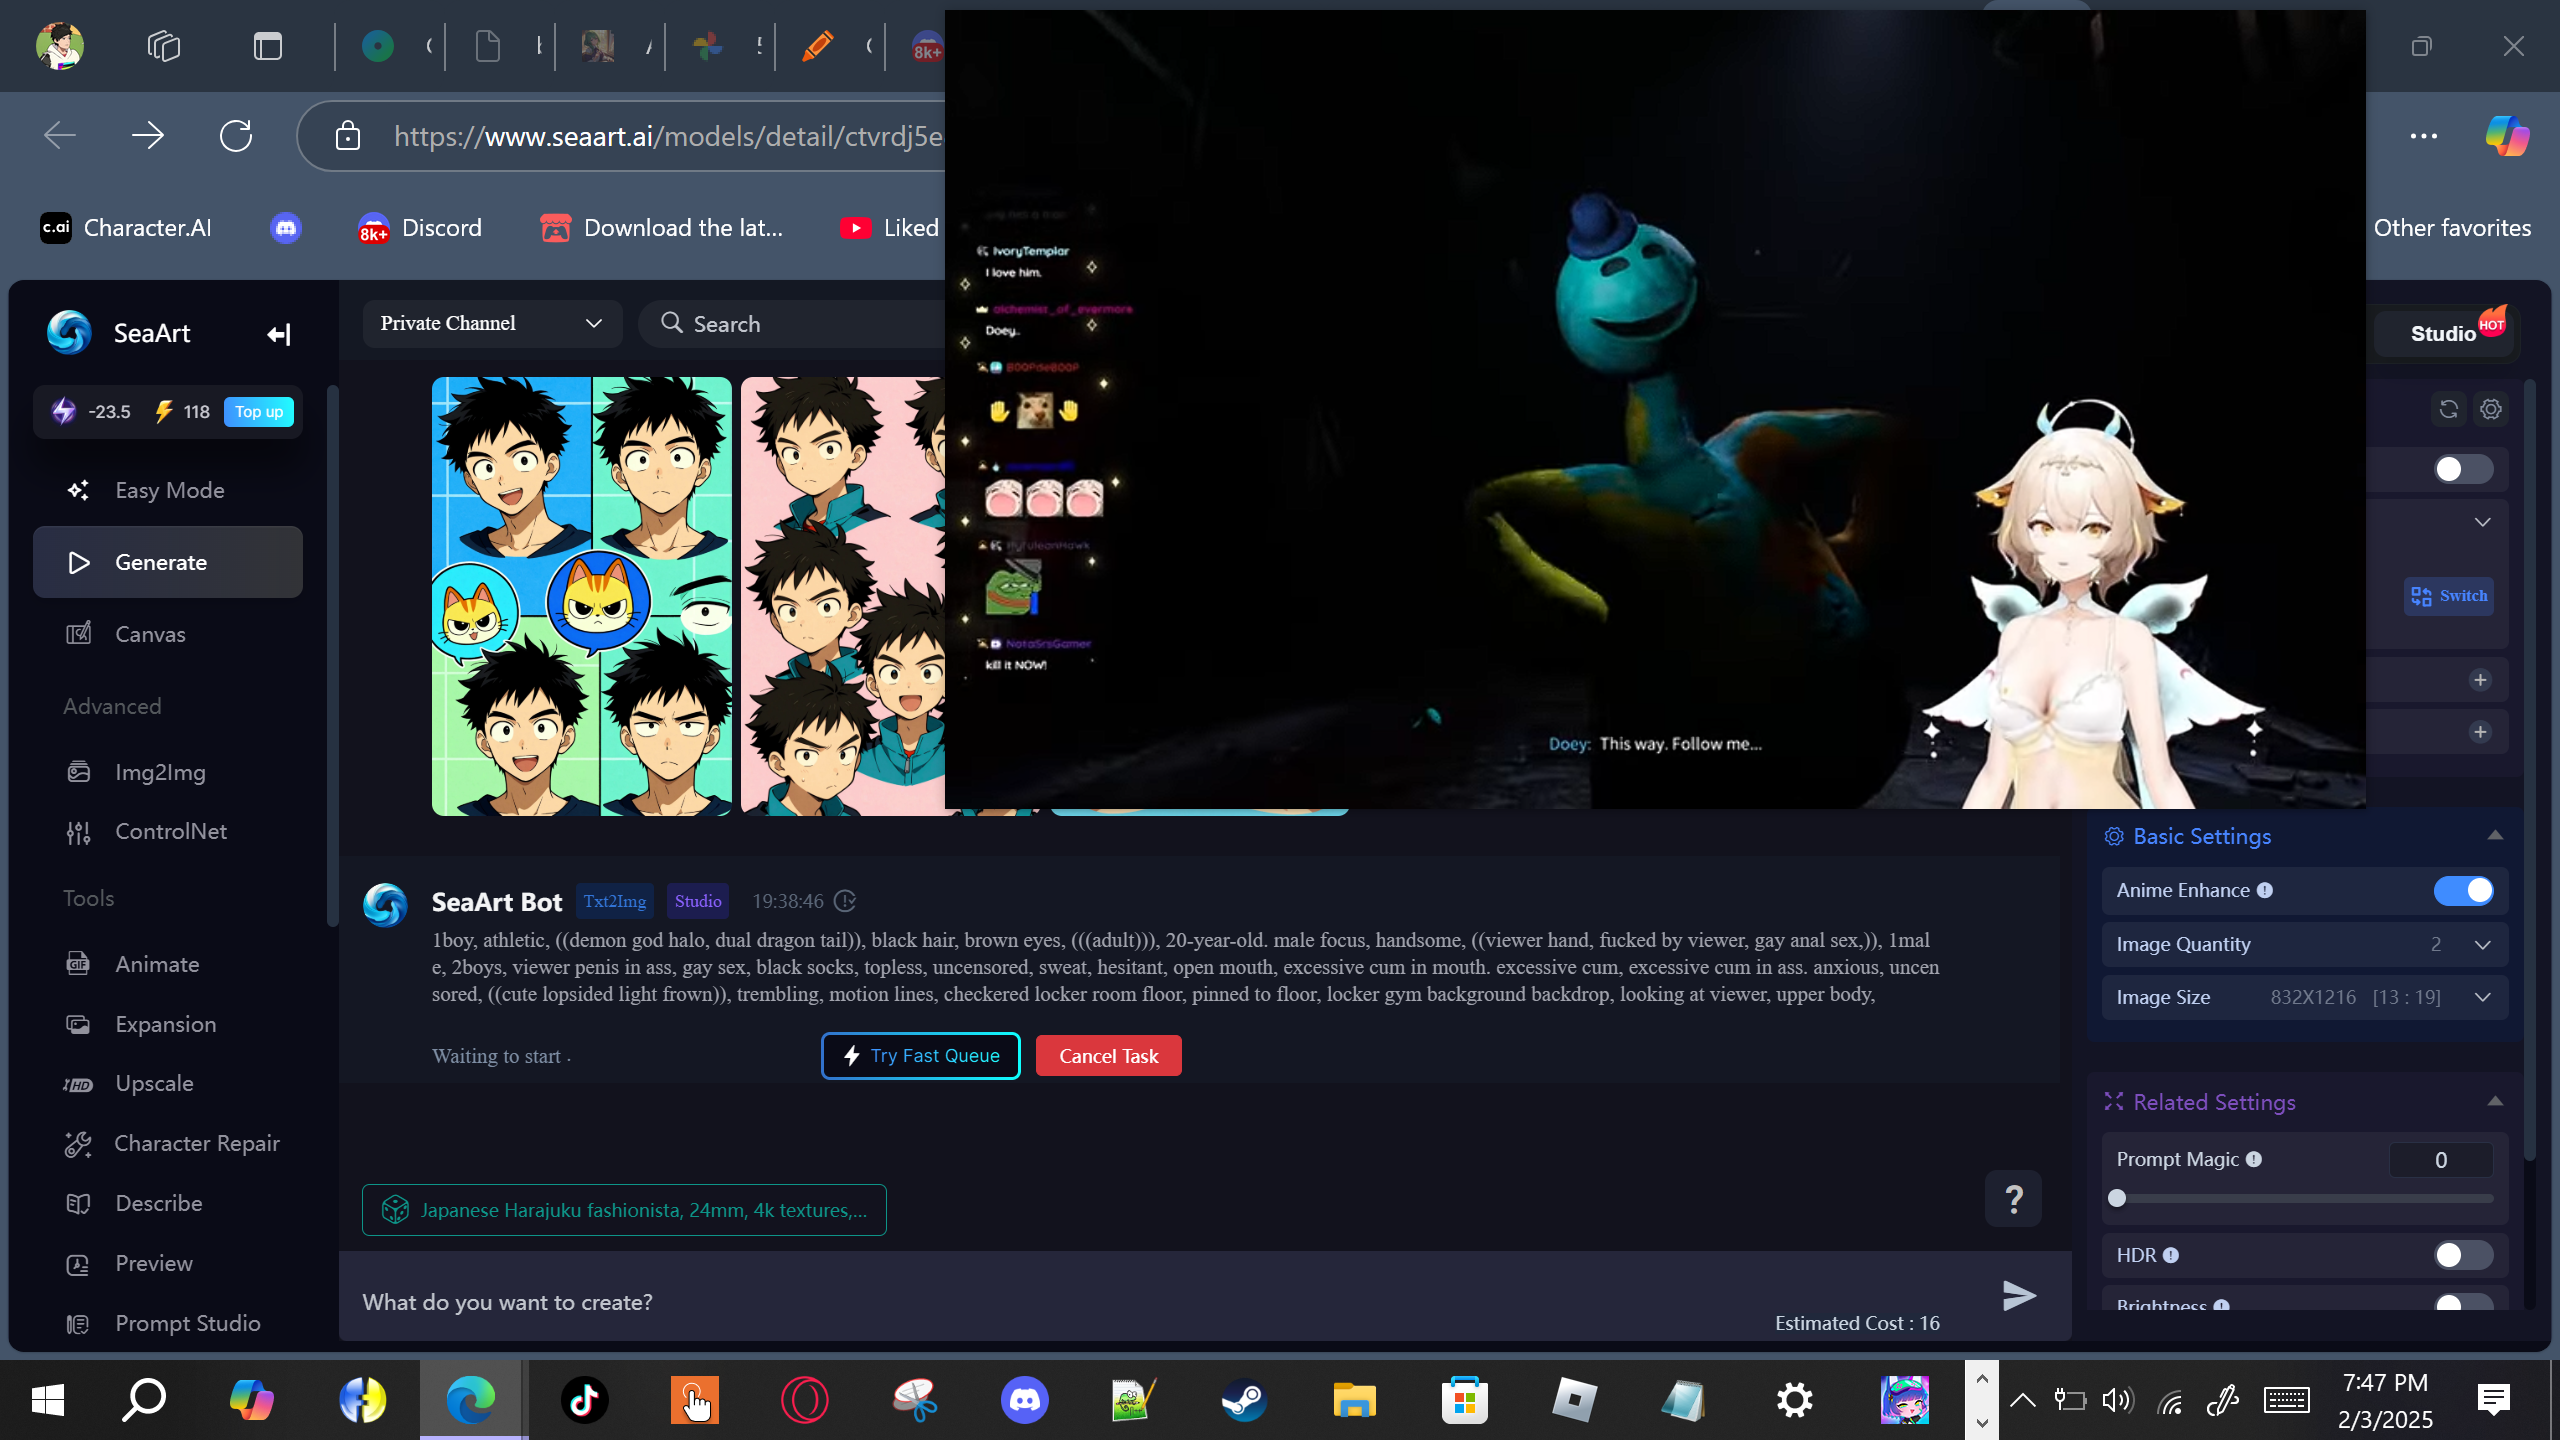Open the Opera browser from the taskbar
The image size is (2560, 1440).
[x=805, y=1400]
